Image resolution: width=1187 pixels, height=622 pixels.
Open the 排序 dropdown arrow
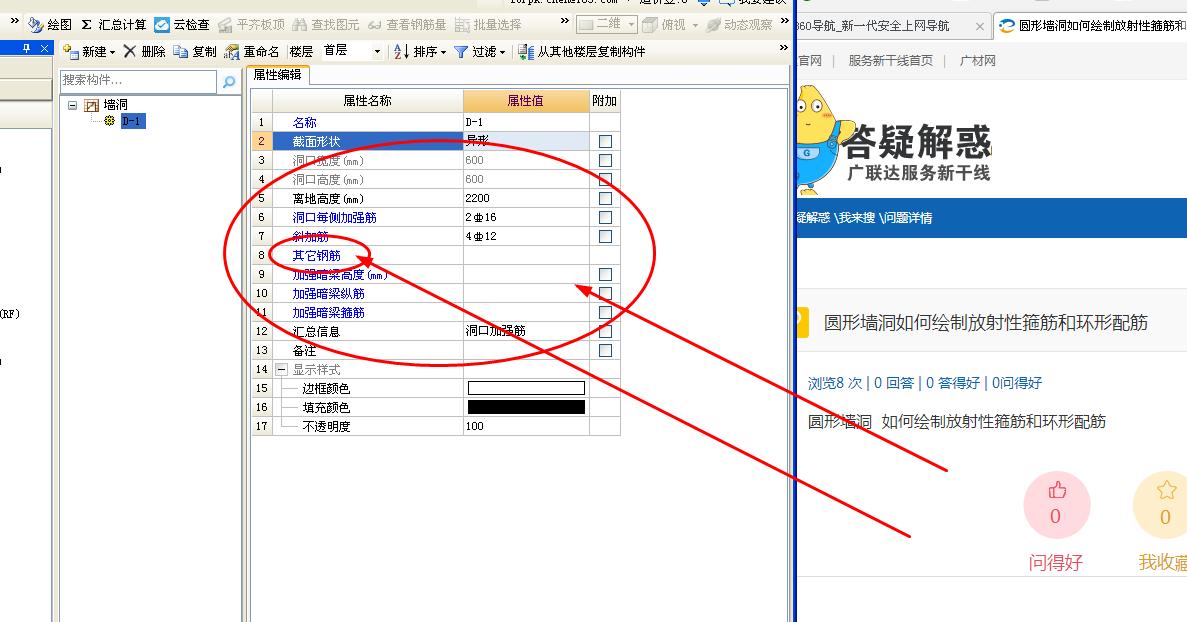point(443,52)
